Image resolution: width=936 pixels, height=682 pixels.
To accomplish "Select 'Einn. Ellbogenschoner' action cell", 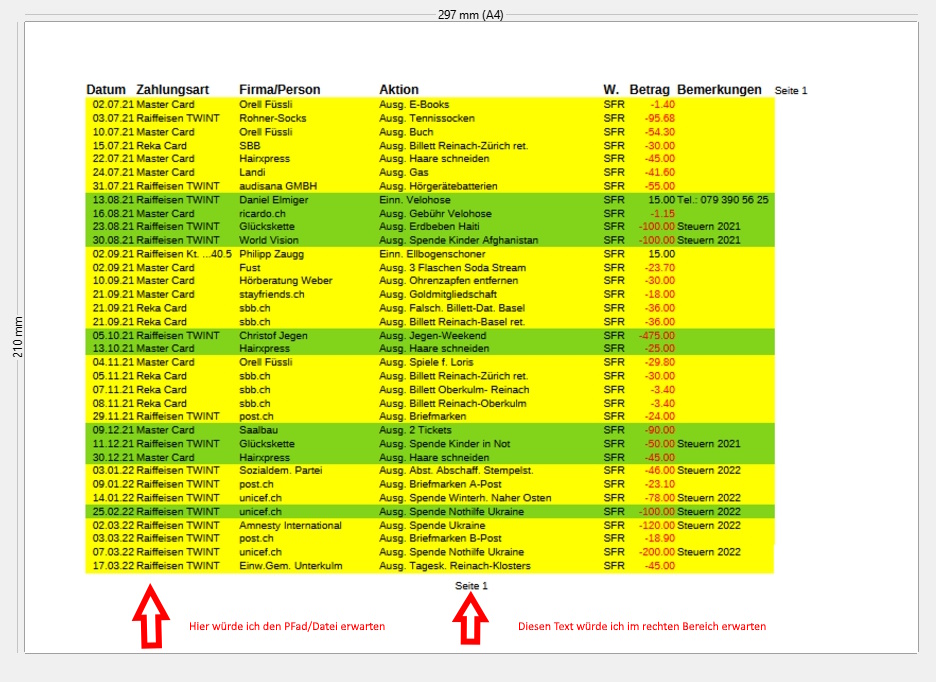I will (x=432, y=254).
